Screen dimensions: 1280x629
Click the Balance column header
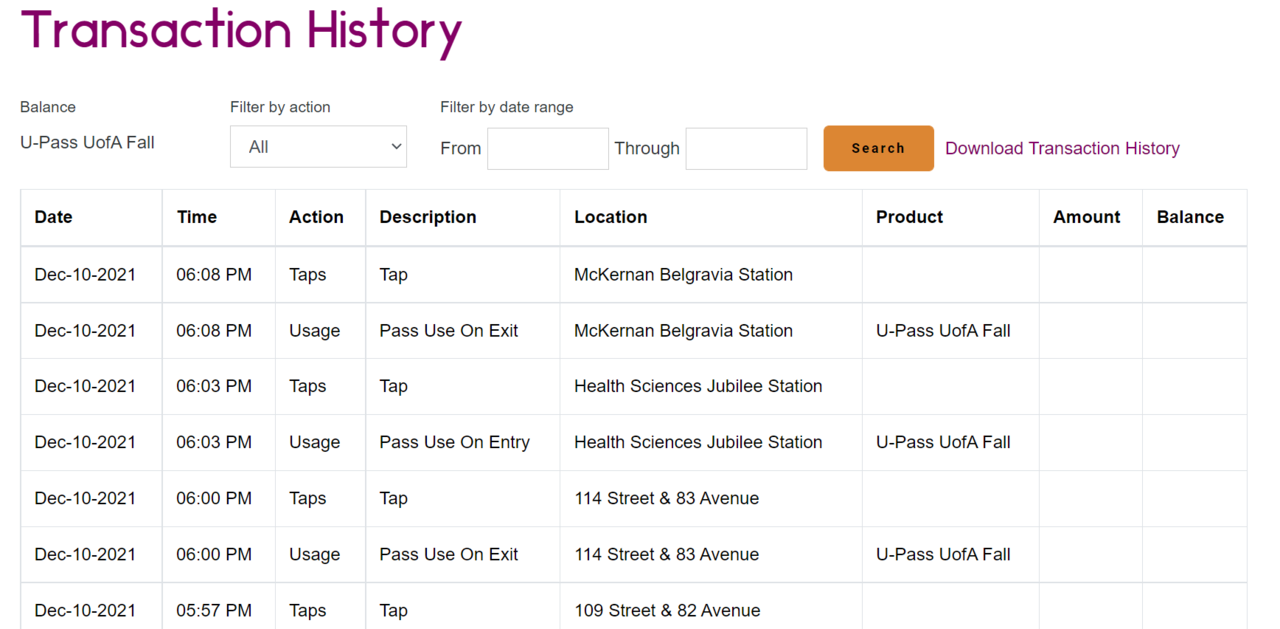pos(1190,217)
